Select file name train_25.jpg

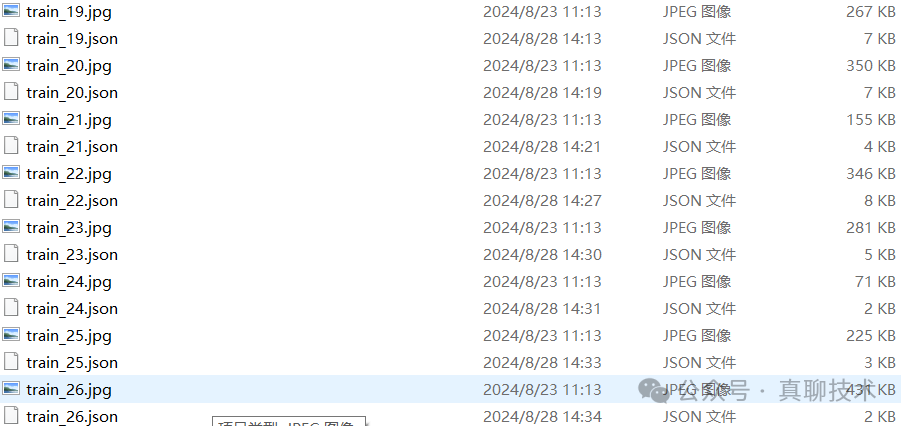tap(69, 336)
